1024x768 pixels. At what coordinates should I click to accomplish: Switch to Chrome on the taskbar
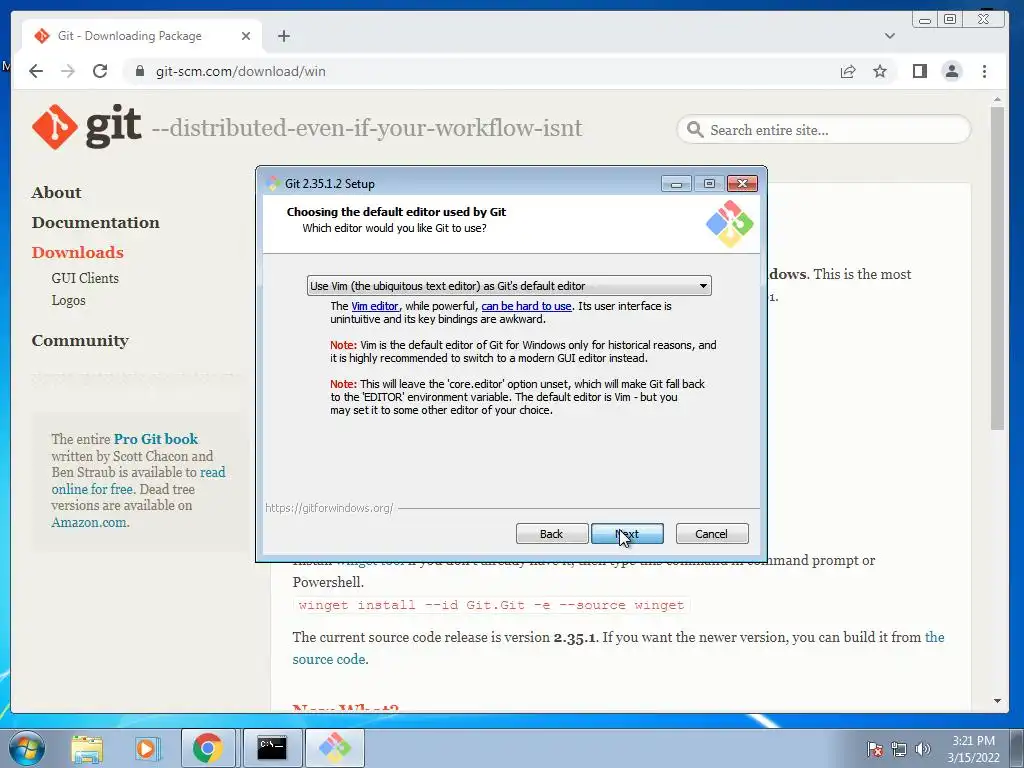pos(208,748)
